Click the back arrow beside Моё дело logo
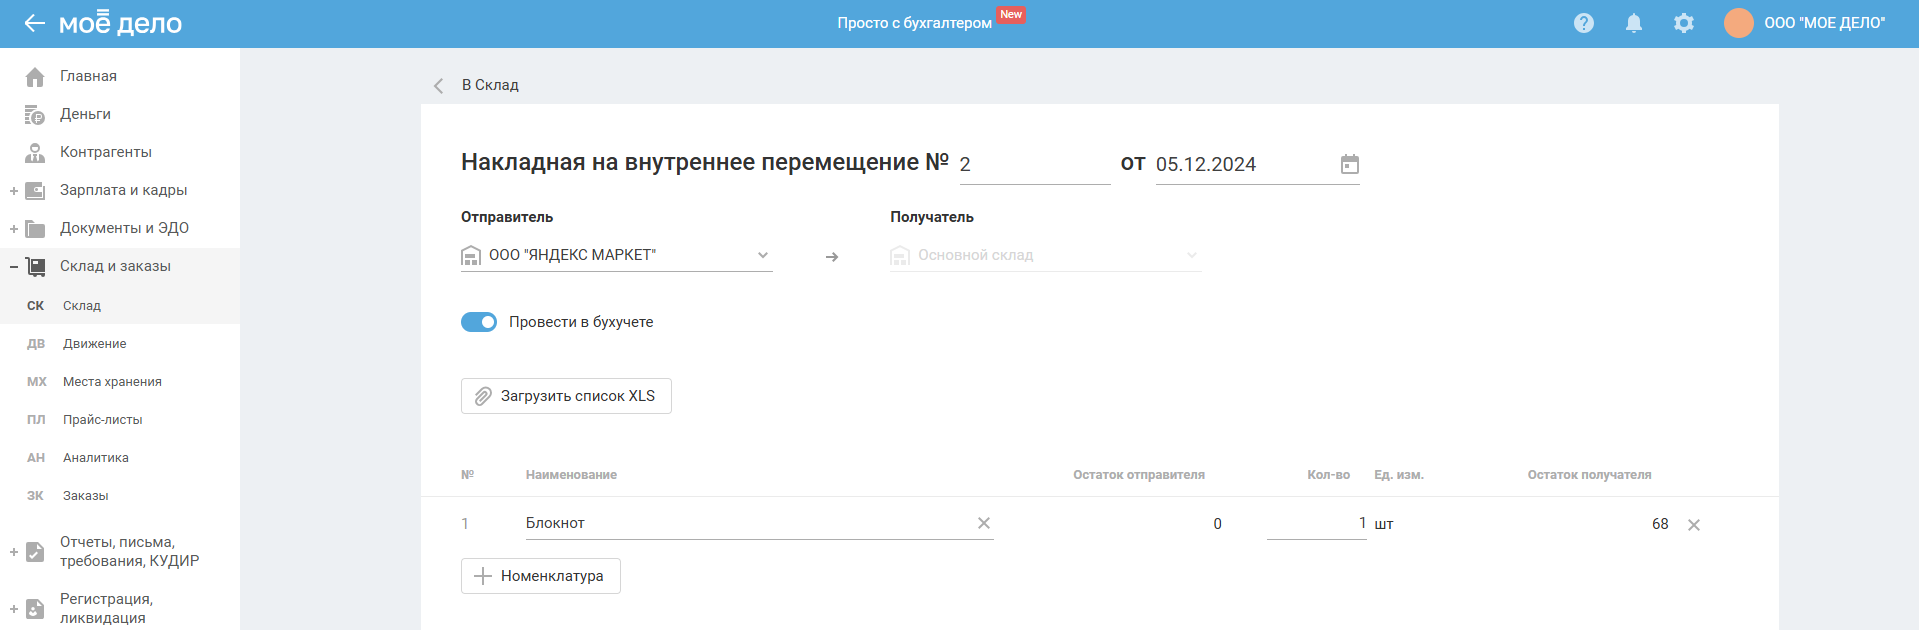Viewport: 1919px width, 630px height. [x=35, y=23]
